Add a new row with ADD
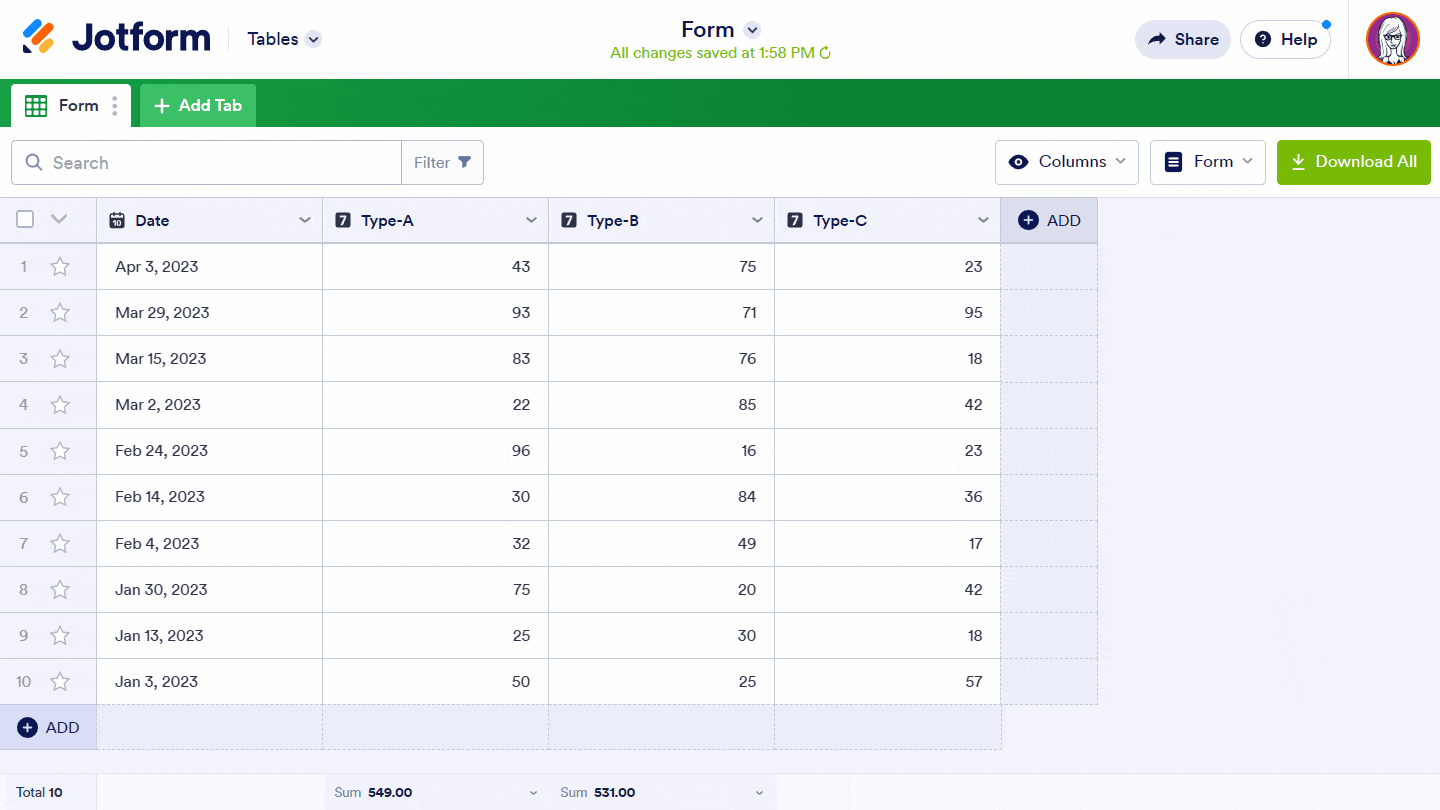This screenshot has width=1440, height=810. (x=48, y=727)
